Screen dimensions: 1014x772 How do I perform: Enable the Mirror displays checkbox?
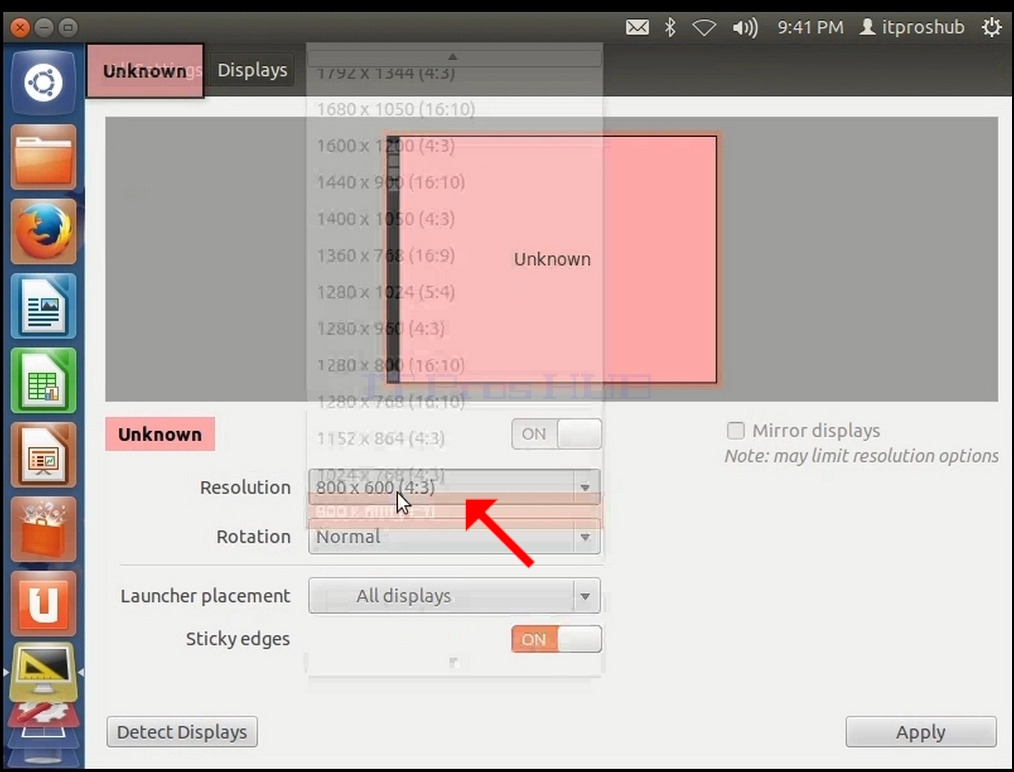click(735, 431)
